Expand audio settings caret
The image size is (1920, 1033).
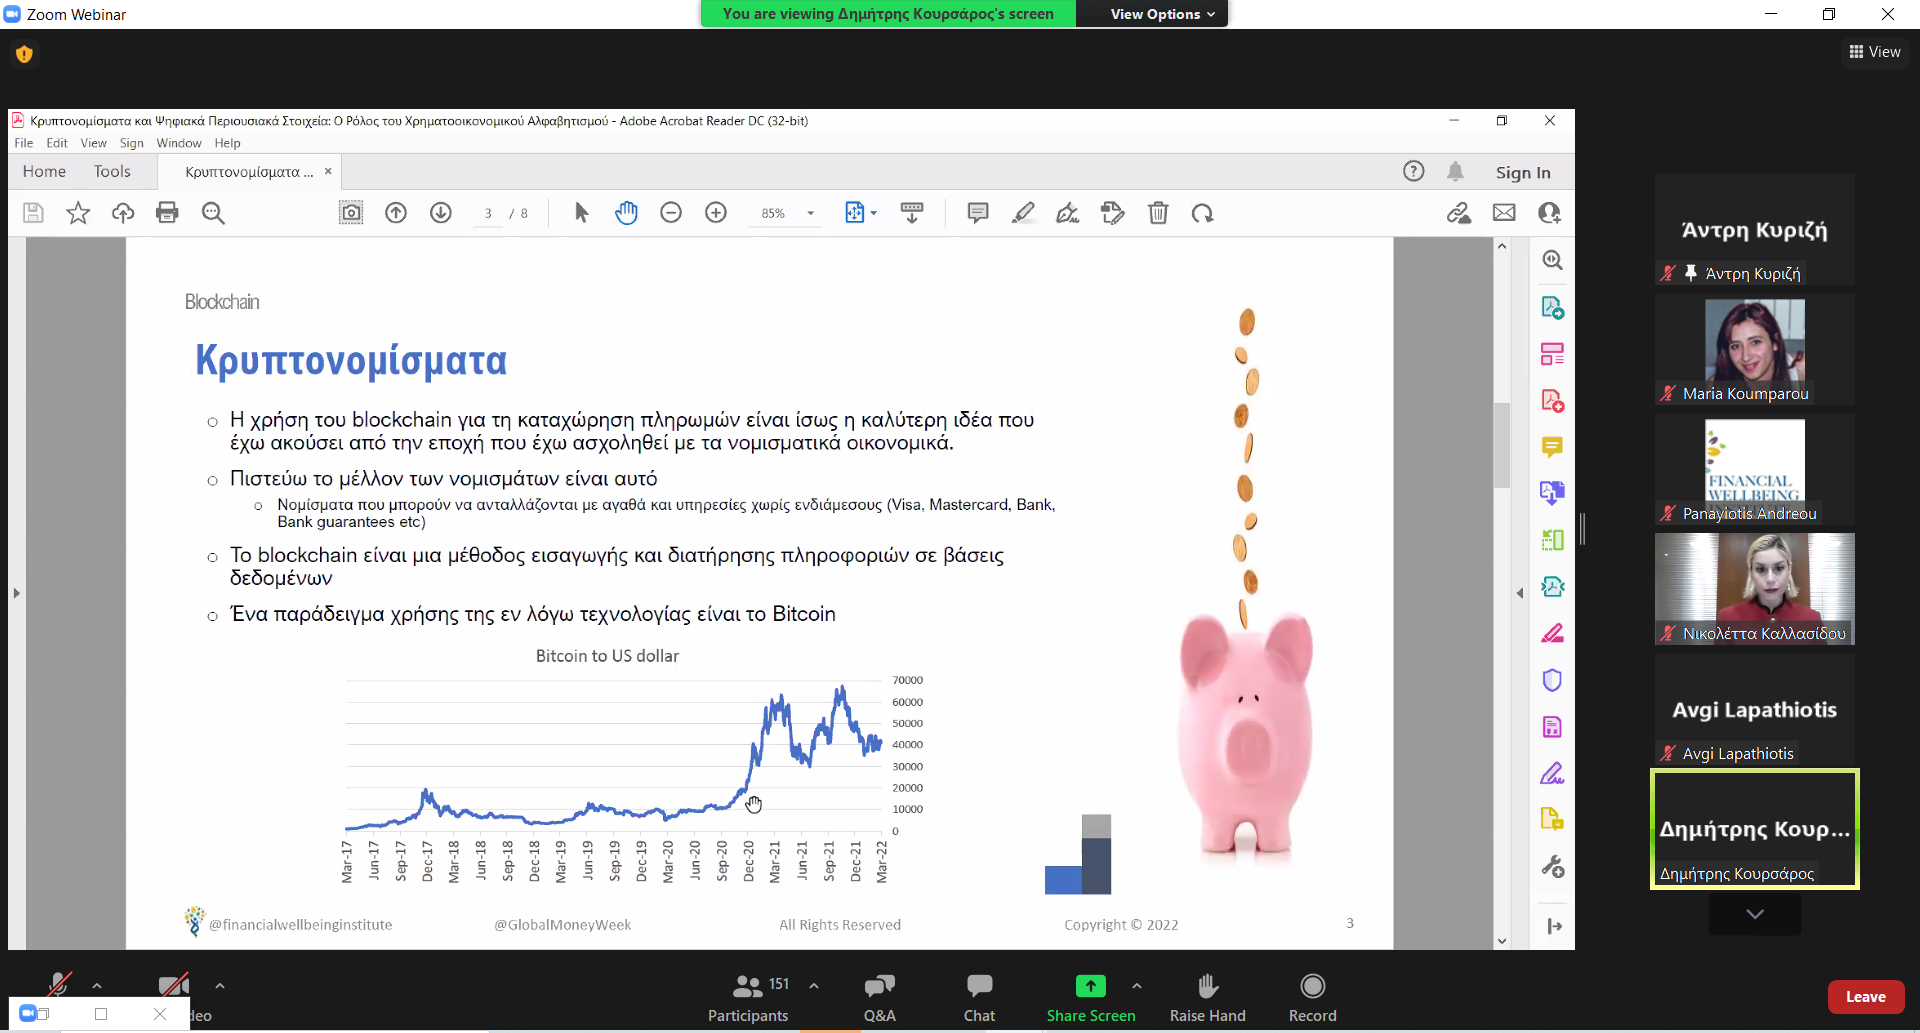[97, 986]
